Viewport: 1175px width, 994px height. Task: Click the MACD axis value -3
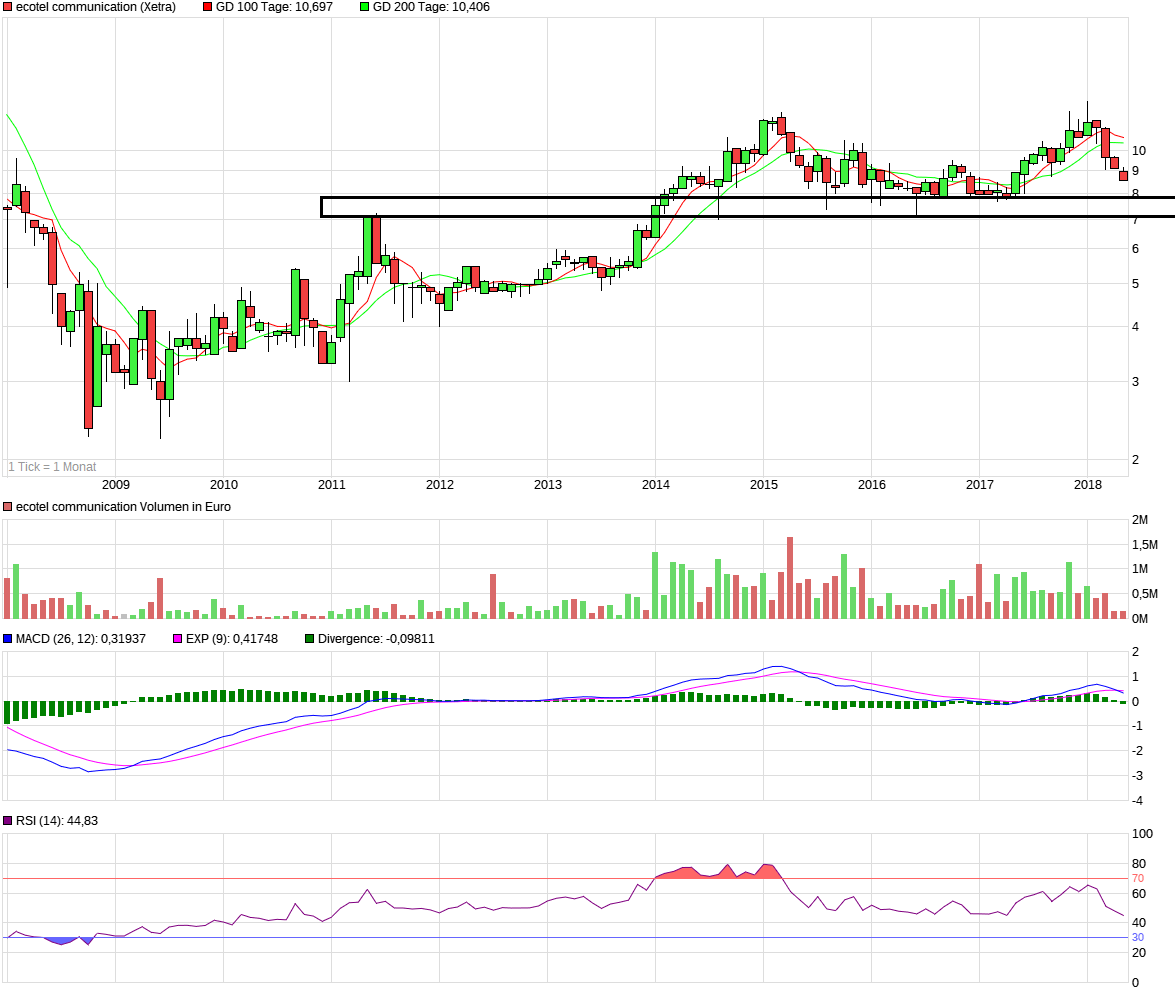point(1137,775)
